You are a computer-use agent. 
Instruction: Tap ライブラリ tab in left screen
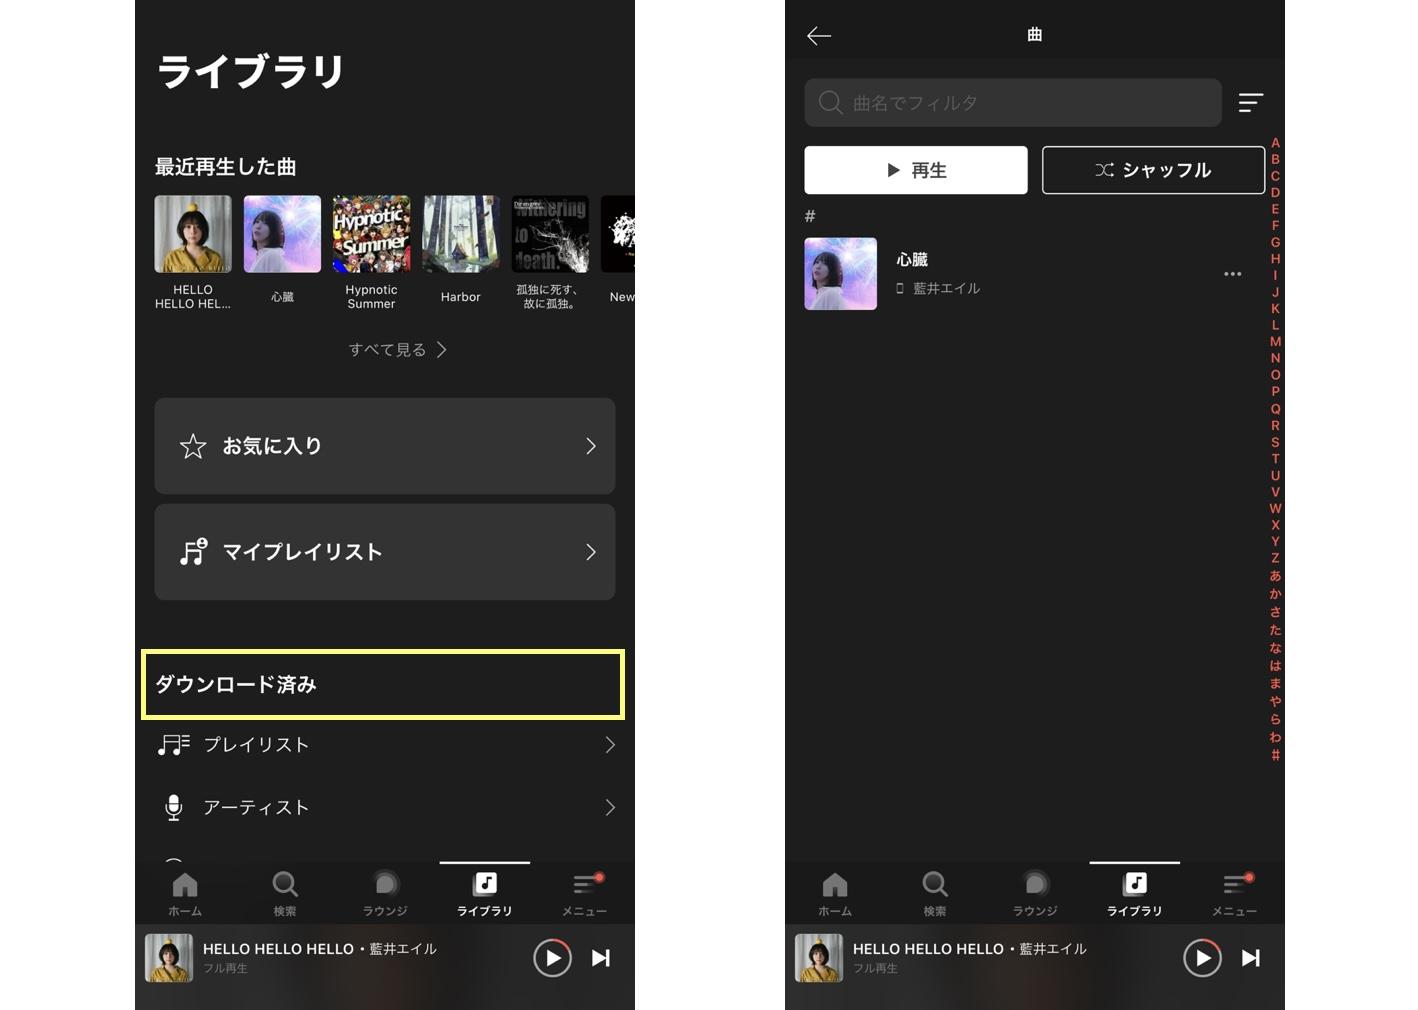click(x=485, y=894)
